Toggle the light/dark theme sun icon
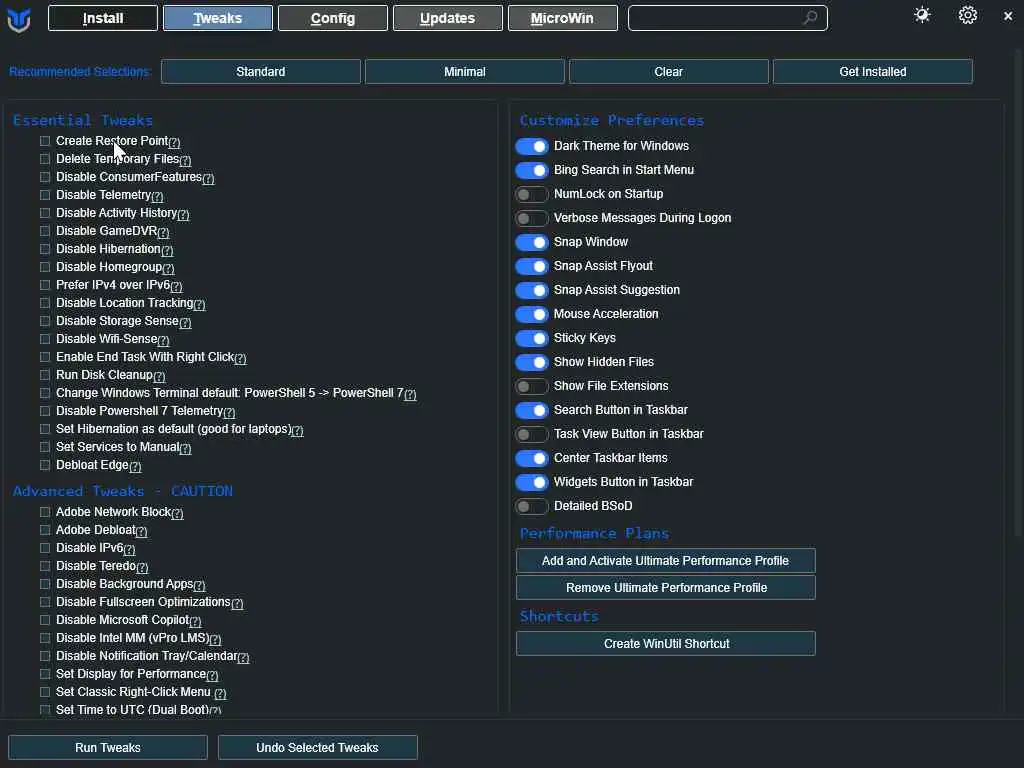1024x768 pixels. point(922,16)
